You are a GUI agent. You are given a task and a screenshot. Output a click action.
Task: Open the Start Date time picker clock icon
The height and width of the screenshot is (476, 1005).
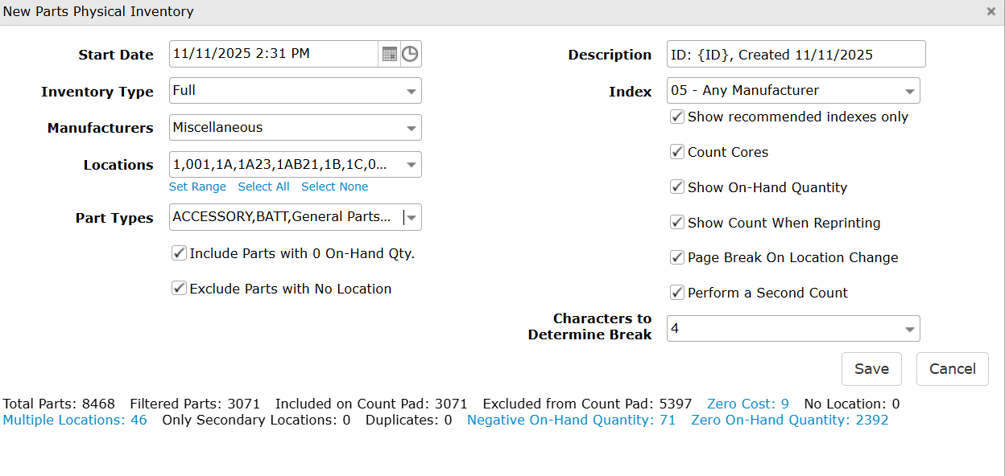tap(410, 54)
